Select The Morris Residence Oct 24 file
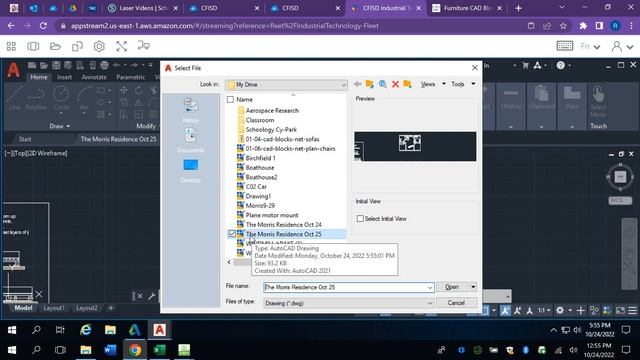 [x=283, y=224]
